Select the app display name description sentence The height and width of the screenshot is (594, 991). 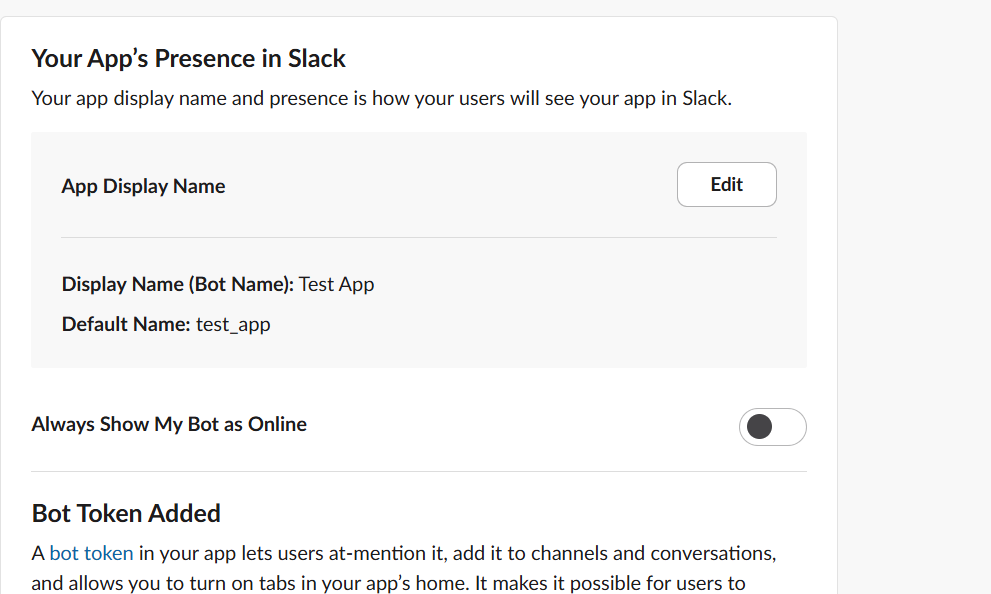tap(382, 99)
